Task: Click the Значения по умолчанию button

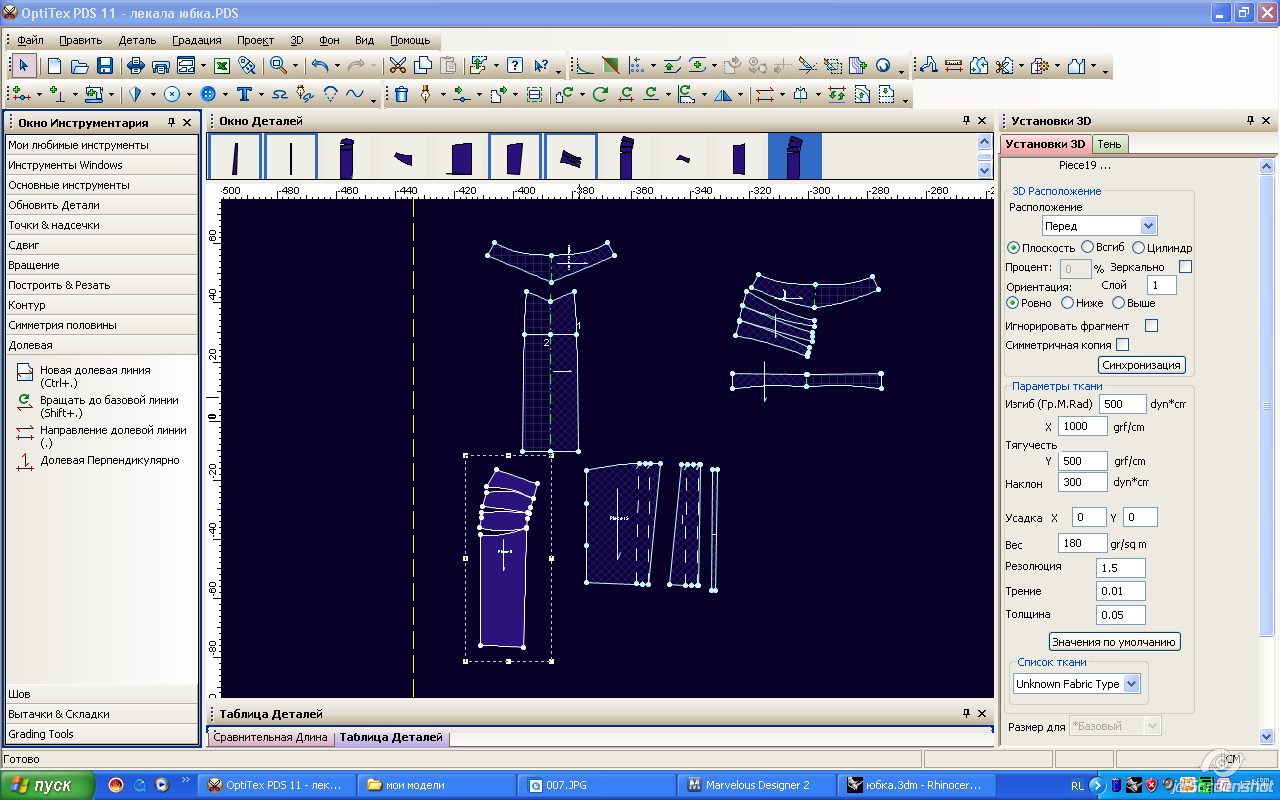Action: pyautogui.click(x=1114, y=641)
